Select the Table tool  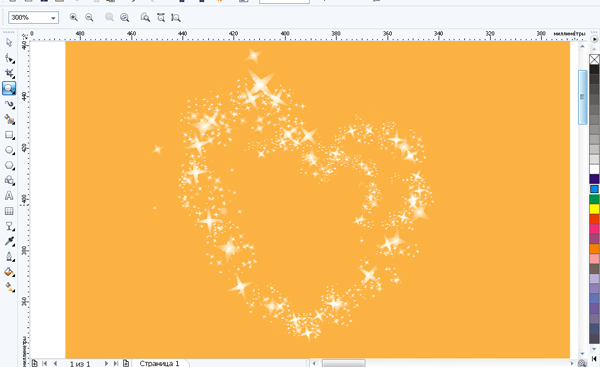tap(9, 211)
